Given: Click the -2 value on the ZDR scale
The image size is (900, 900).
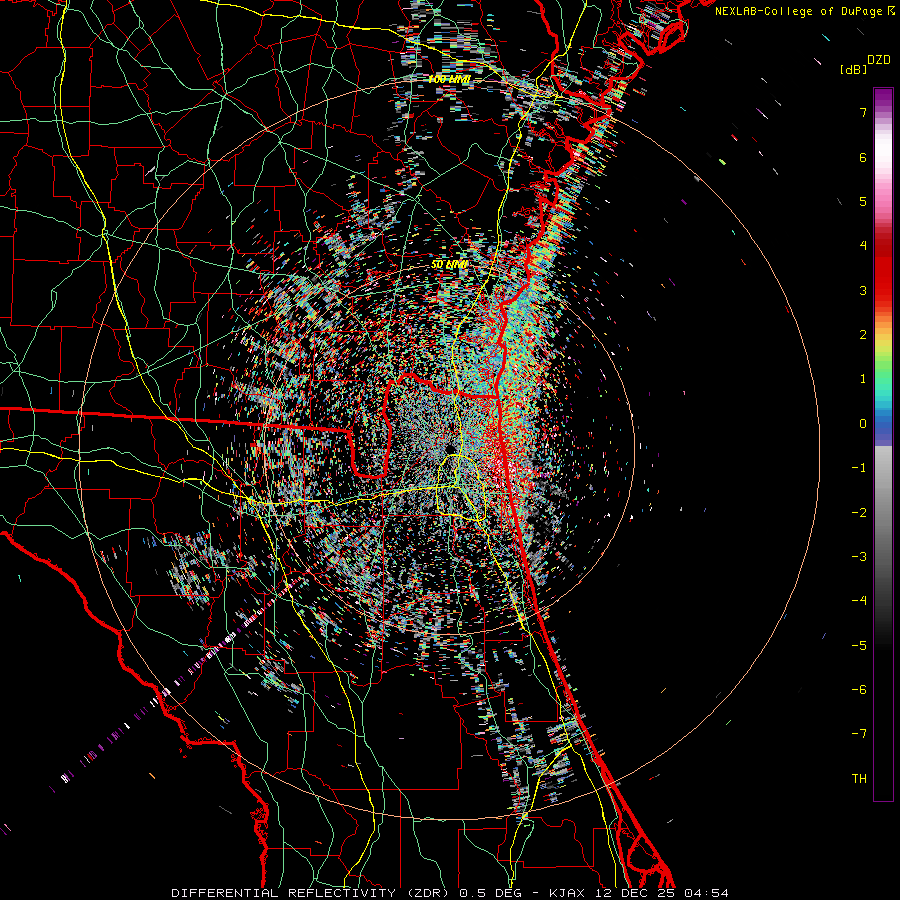Looking at the screenshot, I should pos(859,513).
